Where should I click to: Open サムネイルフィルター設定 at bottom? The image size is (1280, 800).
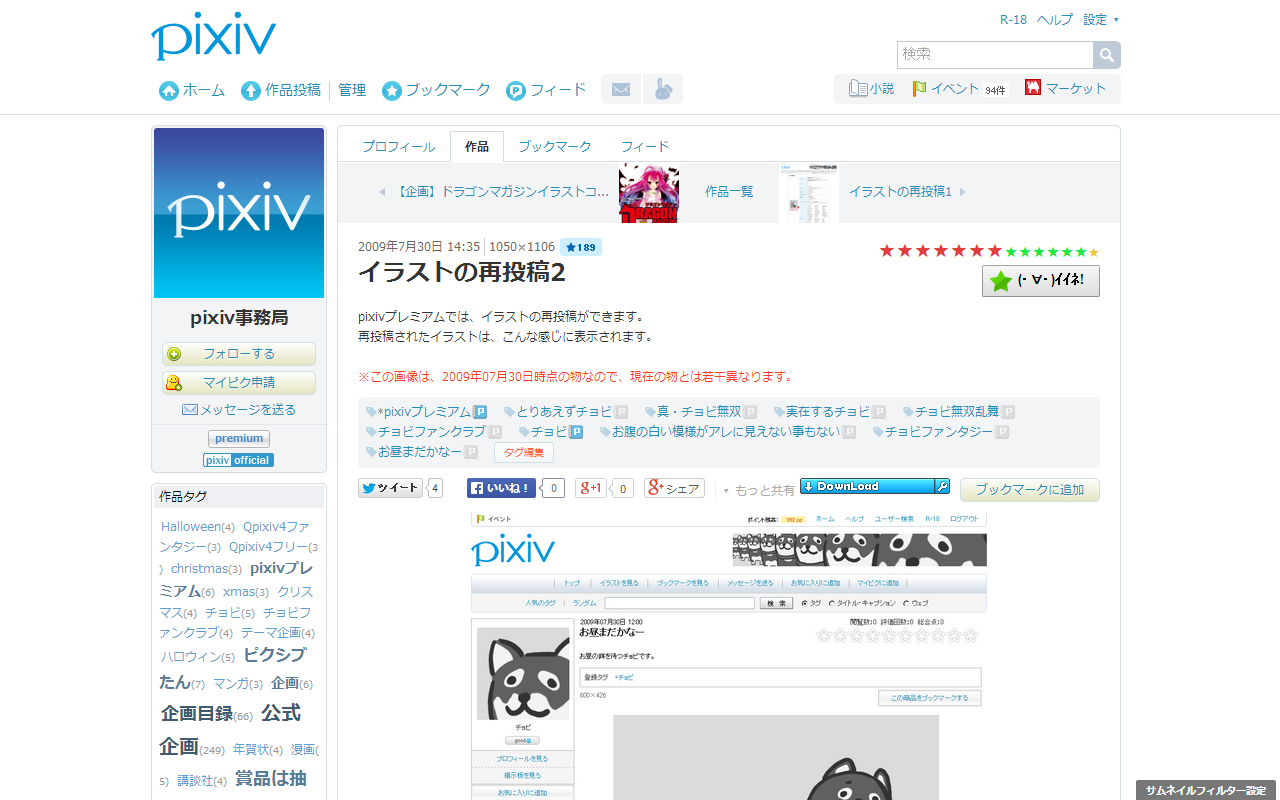pos(1206,790)
